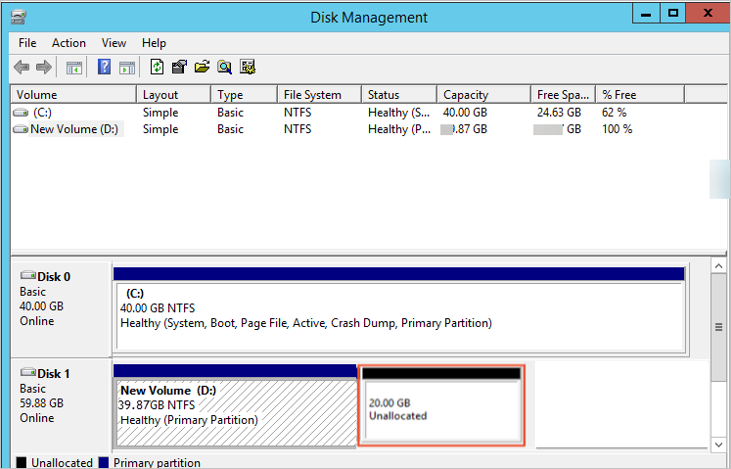
Task: Click Basic in the New Volume (D:) row
Action: 230,129
